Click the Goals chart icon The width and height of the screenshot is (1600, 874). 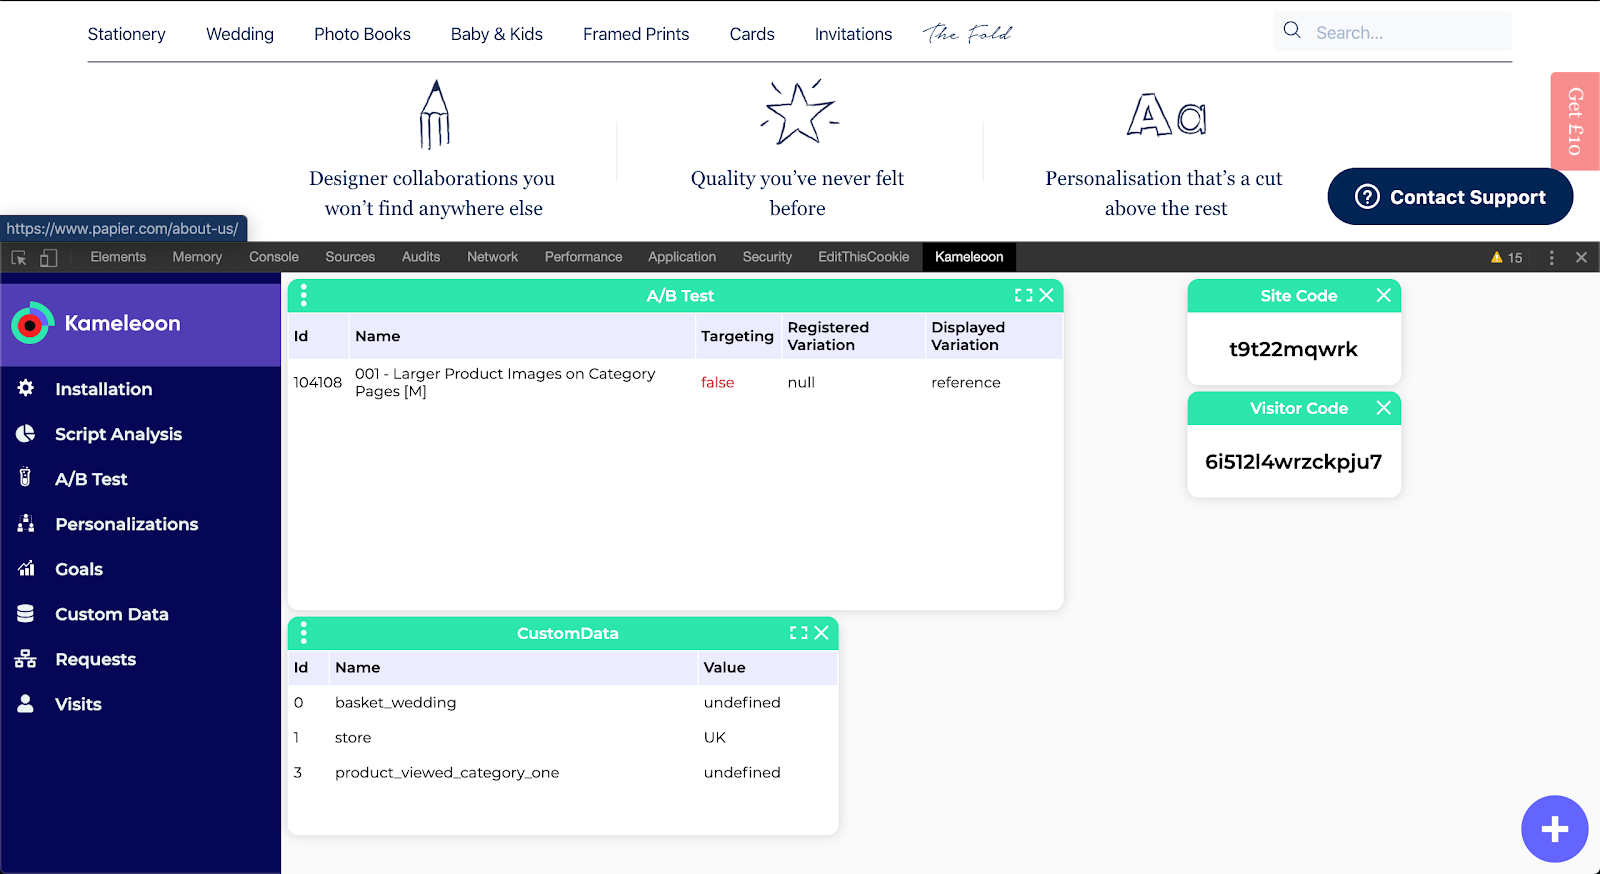tap(26, 568)
